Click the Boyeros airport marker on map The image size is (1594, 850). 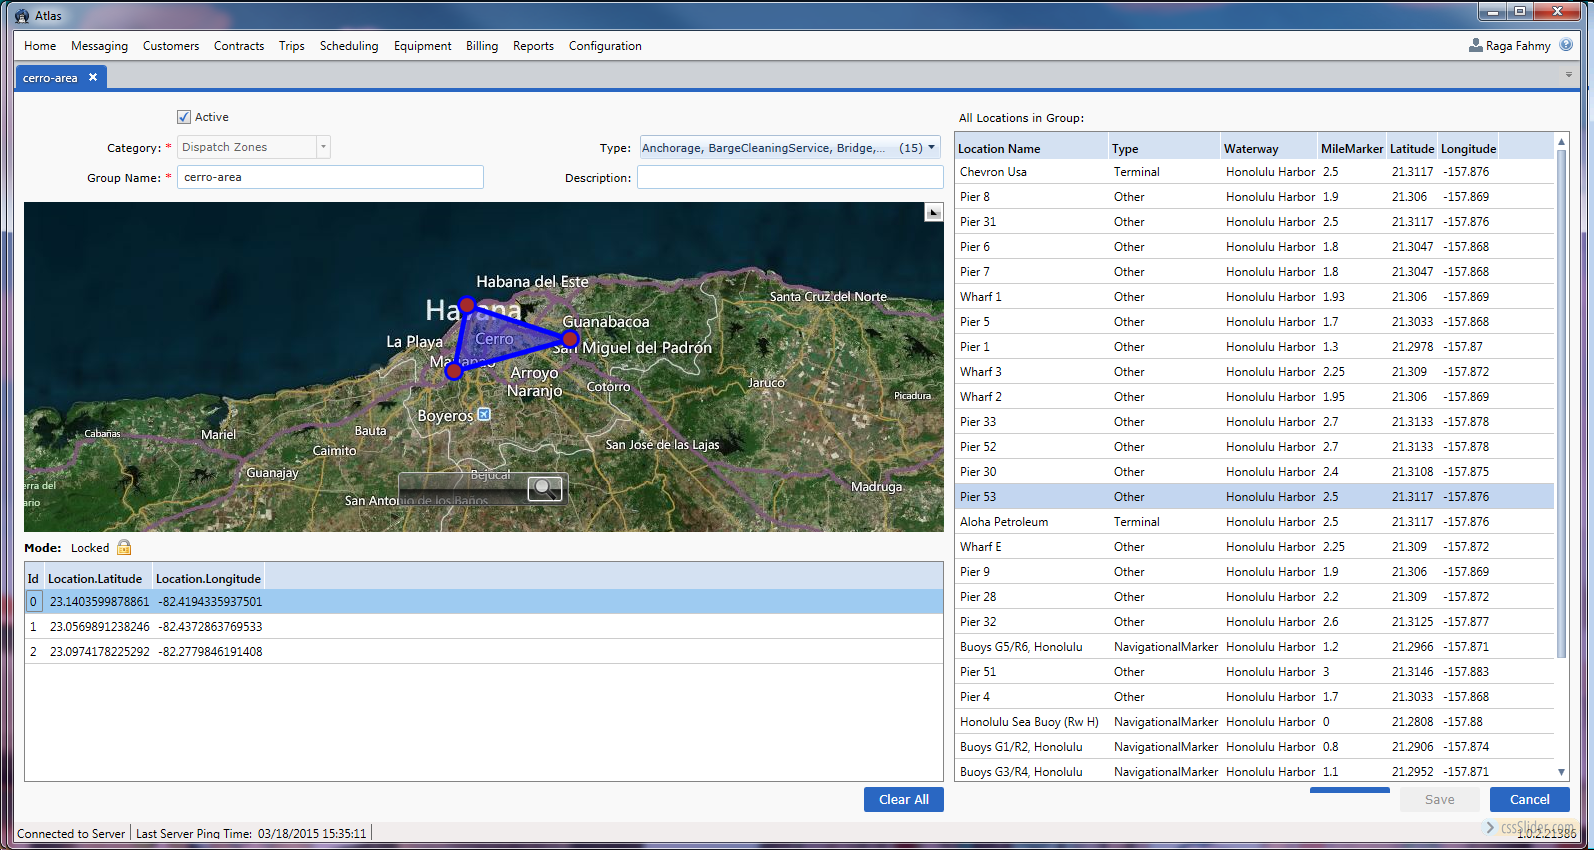coord(484,414)
